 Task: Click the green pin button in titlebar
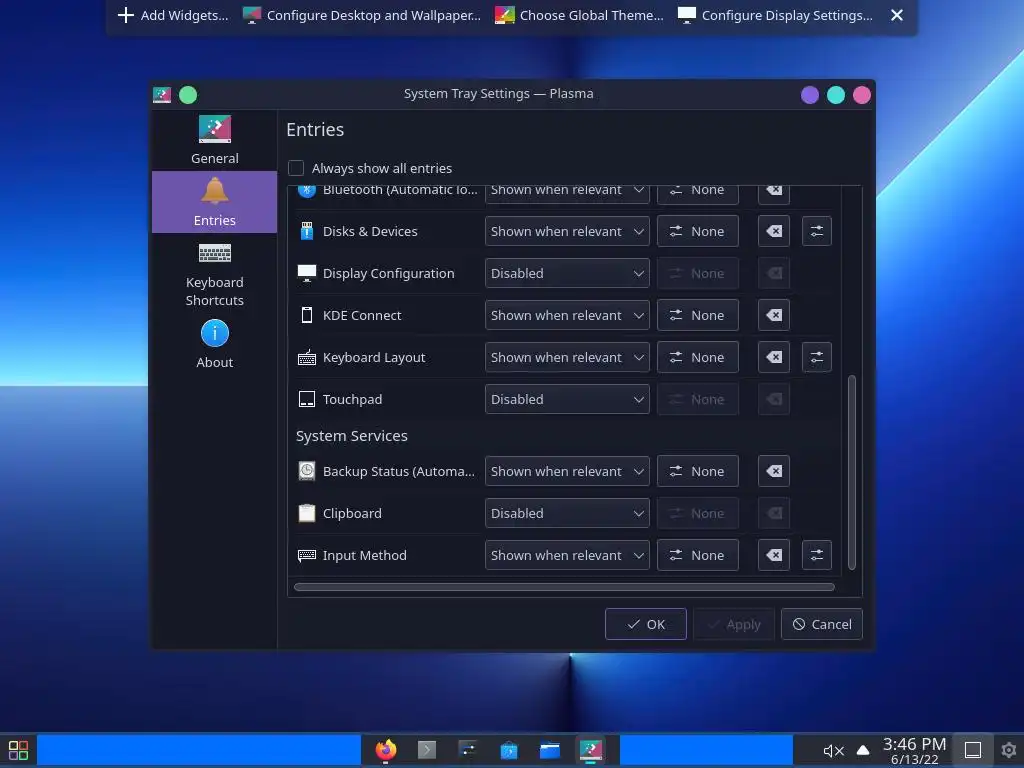click(188, 95)
